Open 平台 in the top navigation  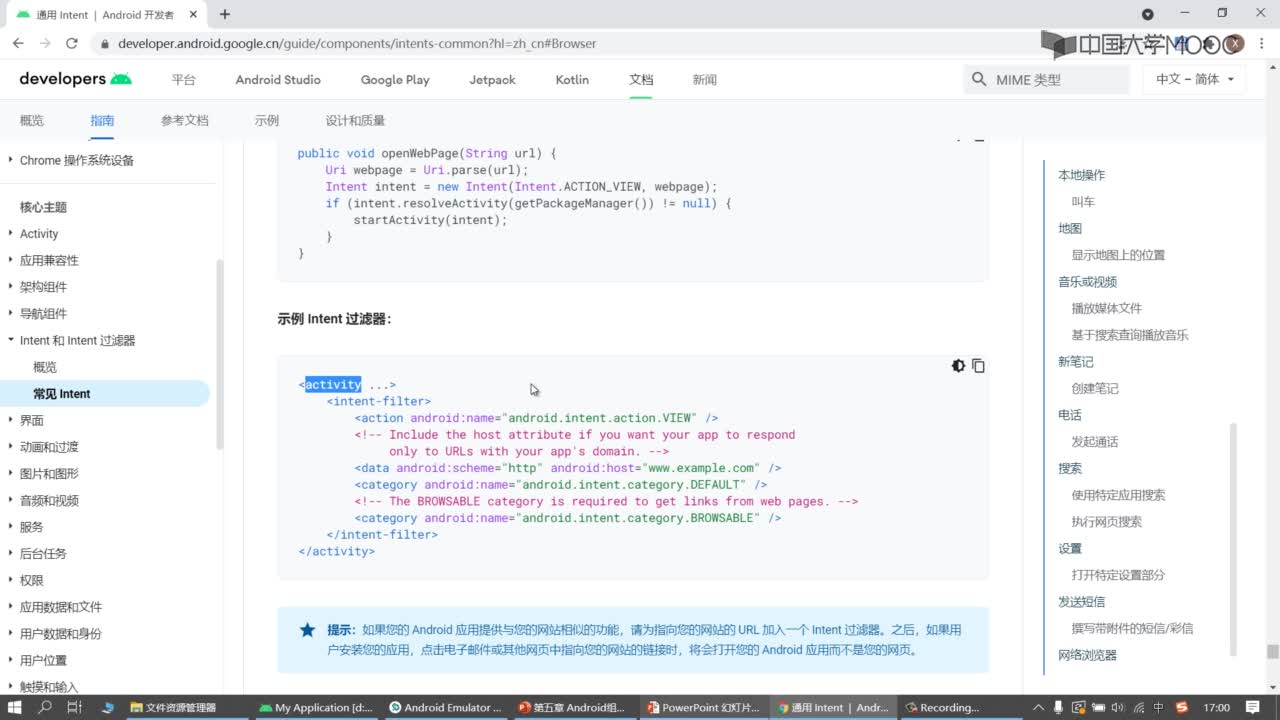point(183,79)
